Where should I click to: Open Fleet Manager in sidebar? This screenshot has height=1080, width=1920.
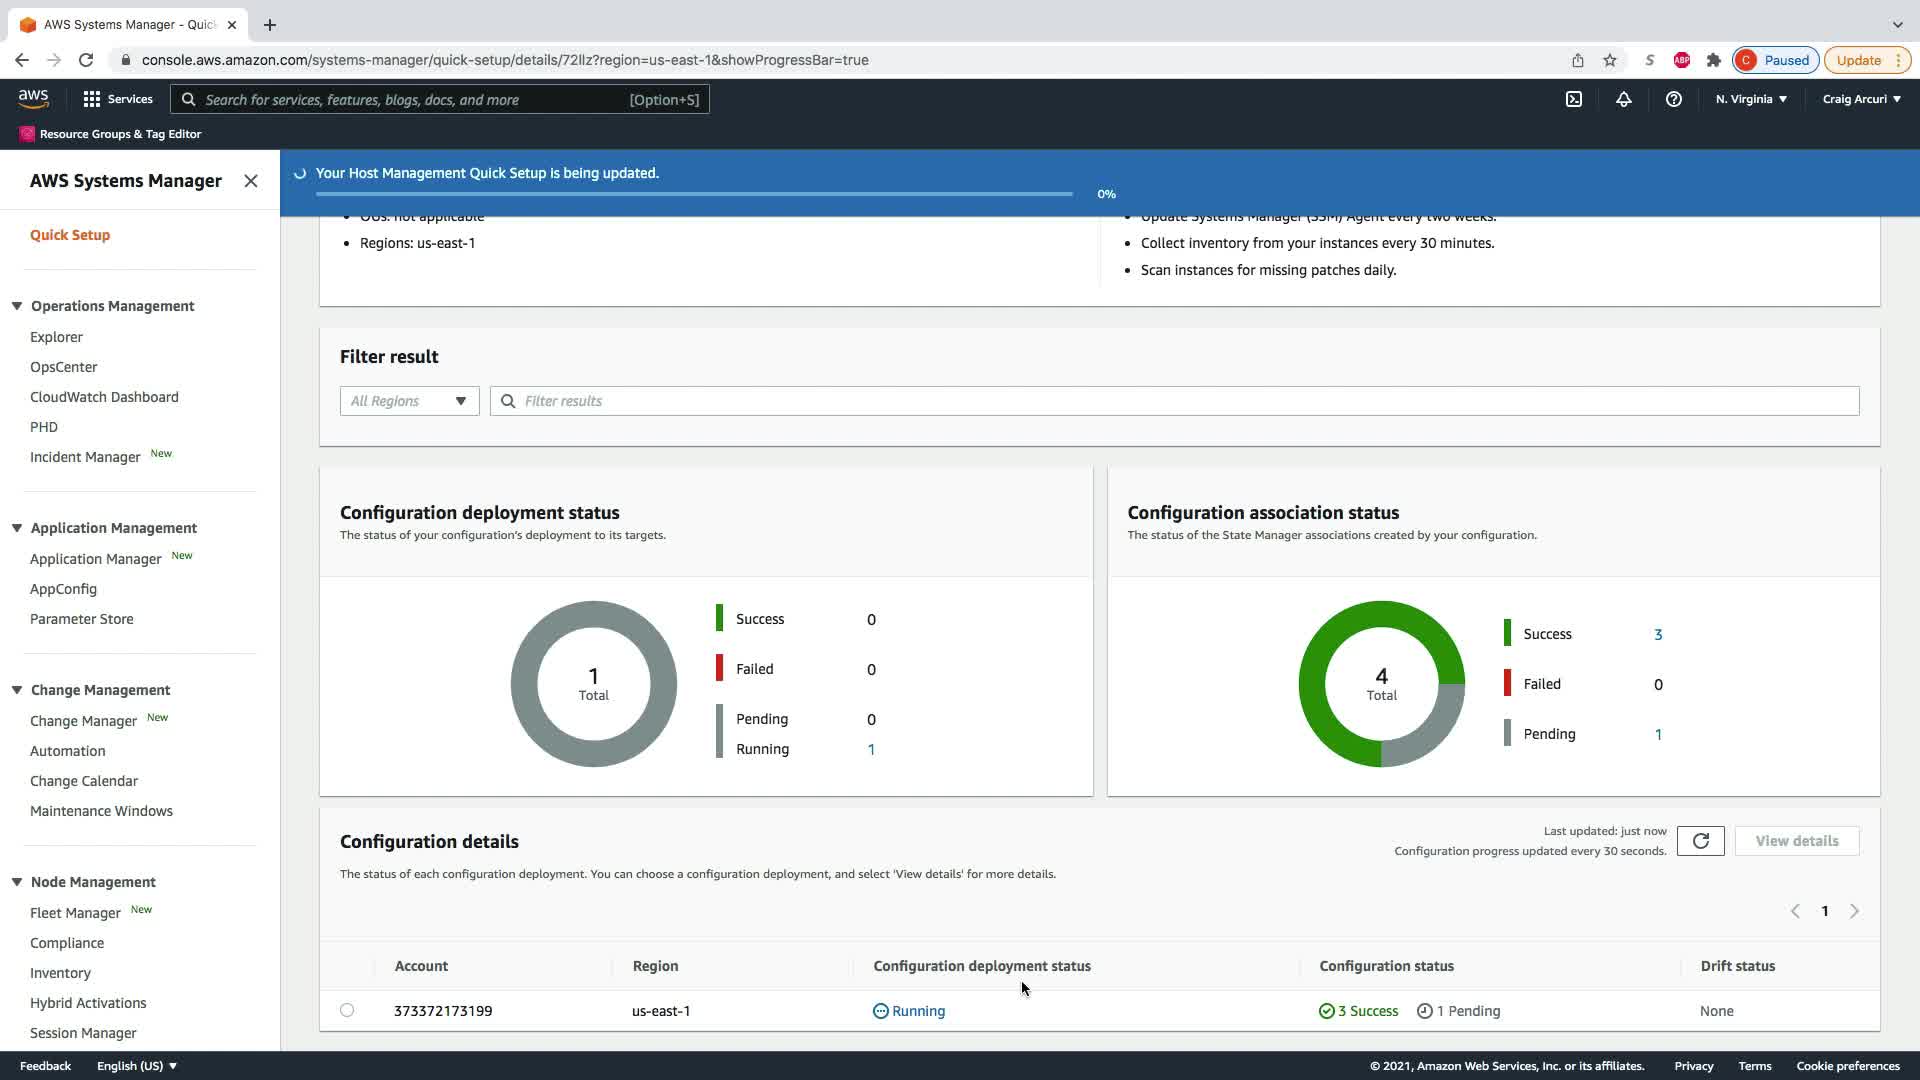click(x=75, y=913)
